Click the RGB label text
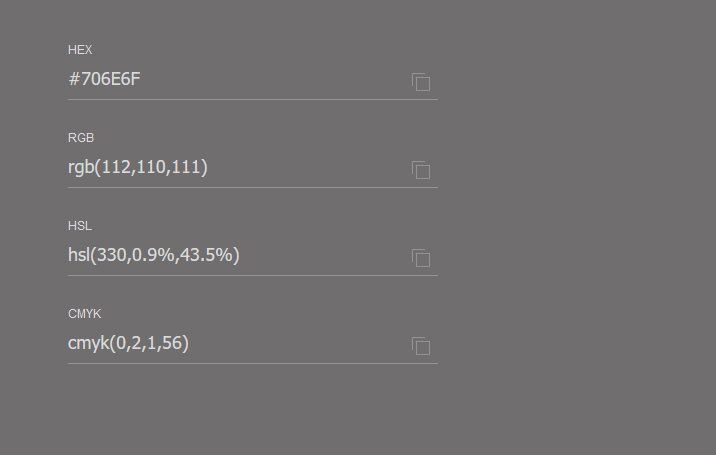The height and width of the screenshot is (455, 716). pyautogui.click(x=81, y=138)
